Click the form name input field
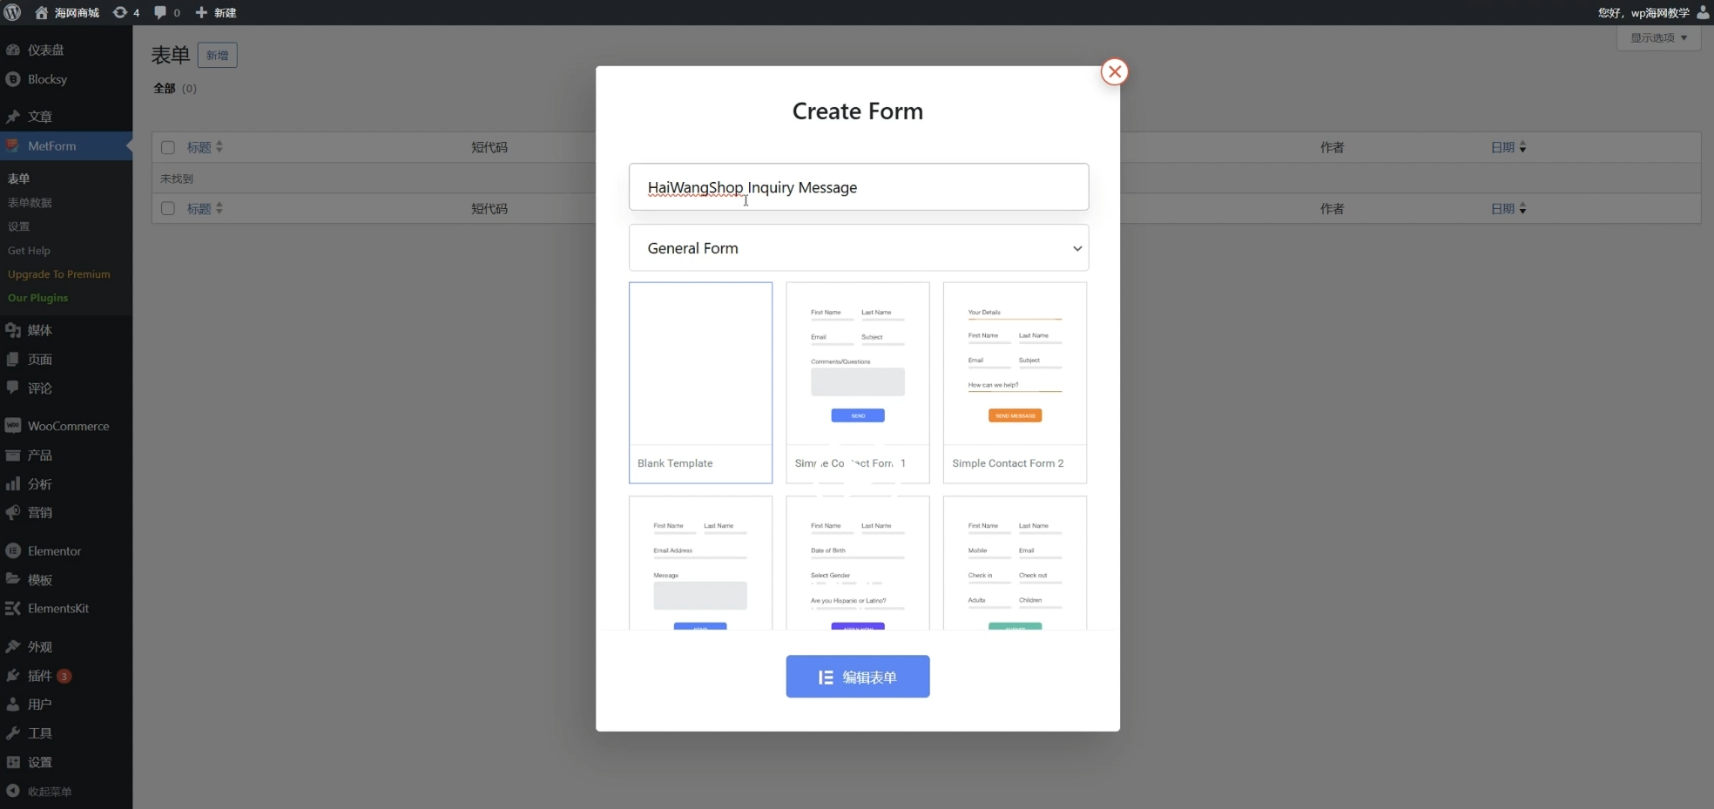The image size is (1714, 809). 858,187
